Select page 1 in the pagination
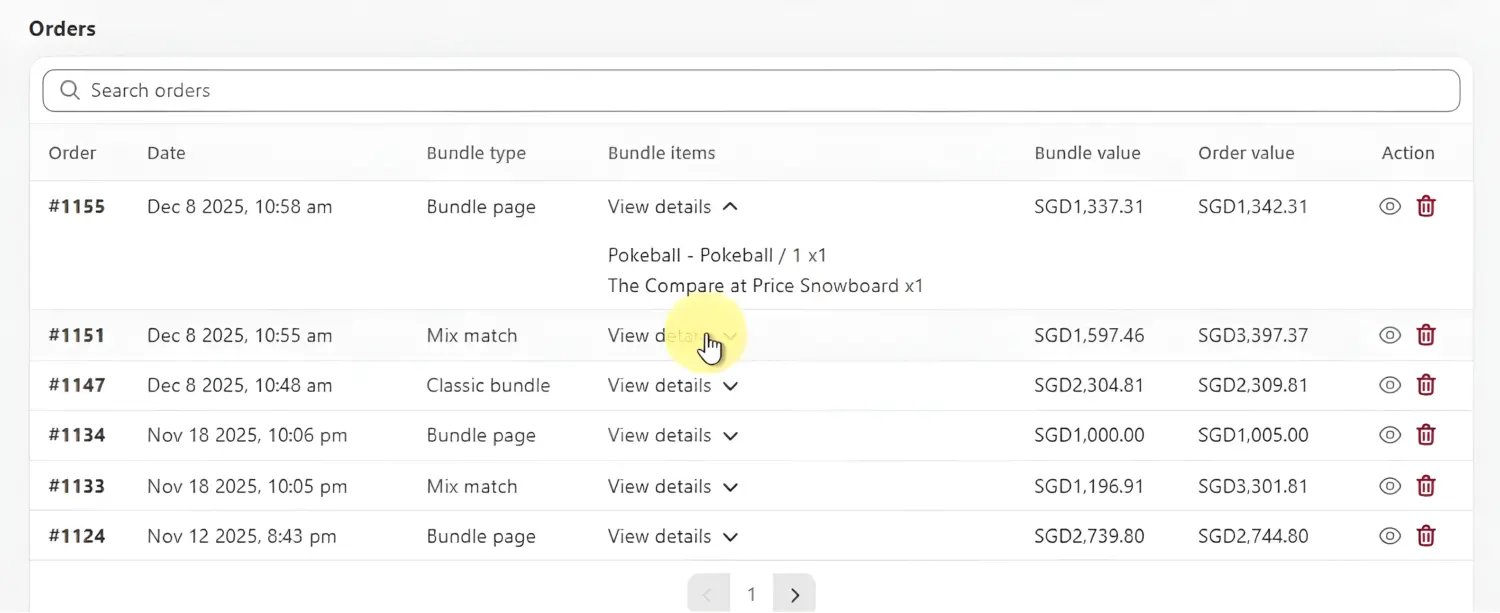This screenshot has height=613, width=1500. (751, 593)
